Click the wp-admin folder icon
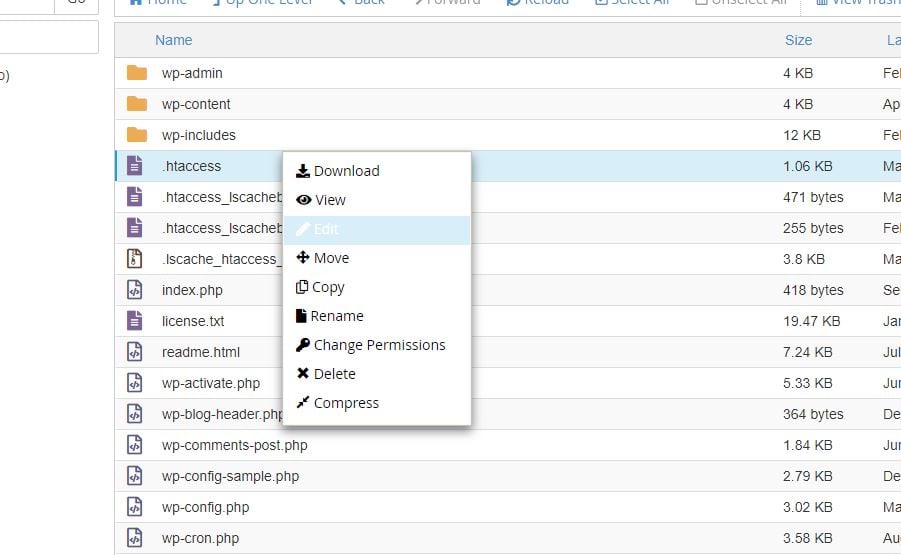 (x=137, y=73)
